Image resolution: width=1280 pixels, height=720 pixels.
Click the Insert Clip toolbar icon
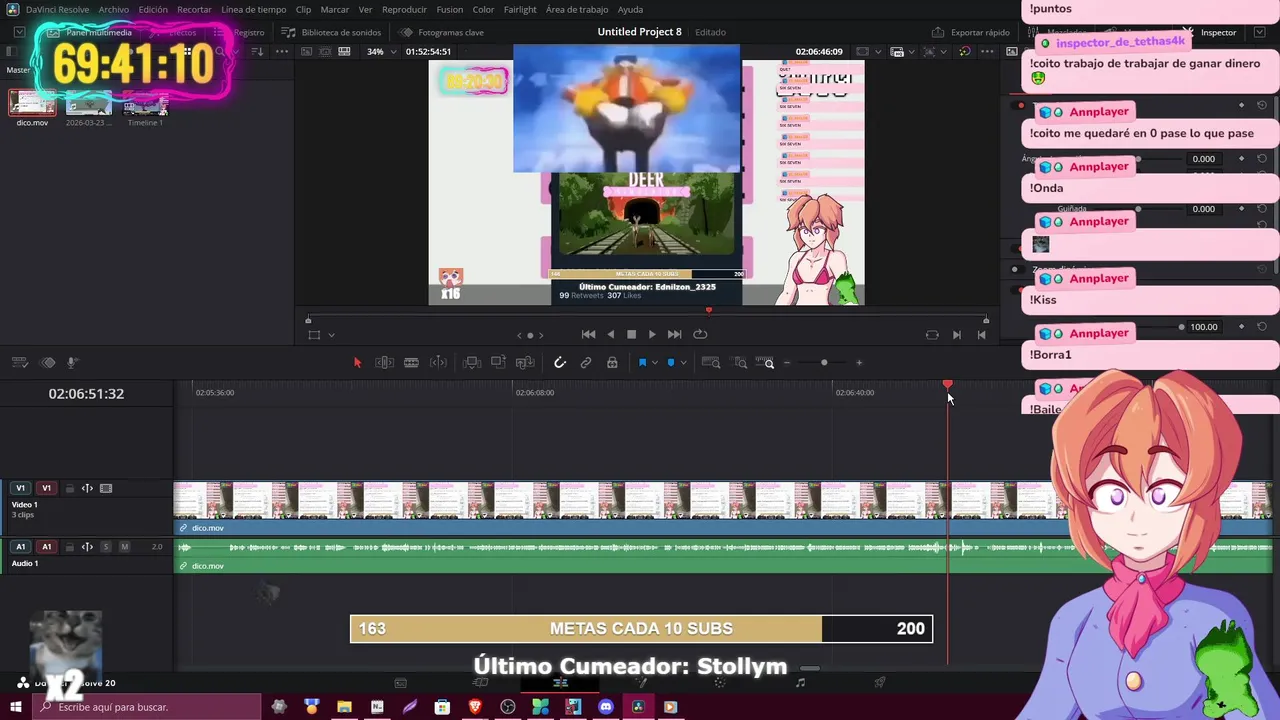(x=472, y=363)
